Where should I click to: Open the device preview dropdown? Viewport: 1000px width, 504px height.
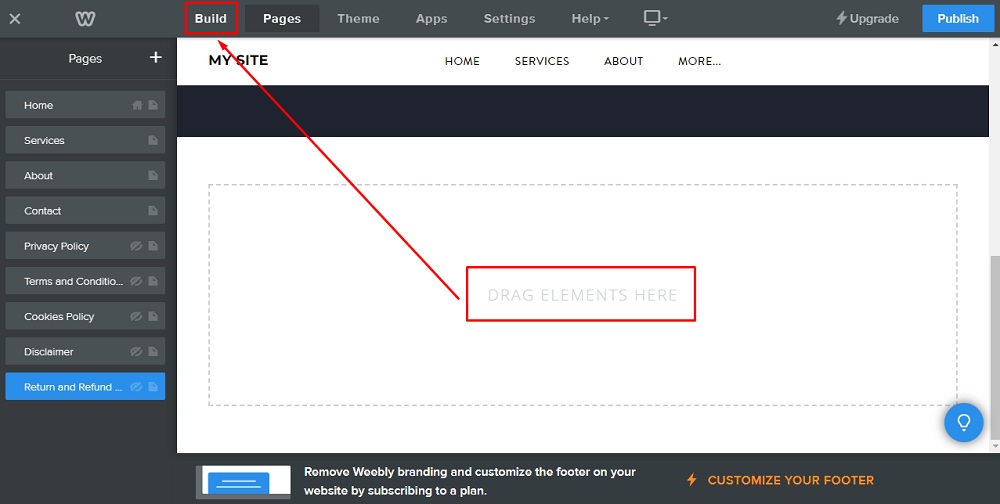pyautogui.click(x=656, y=19)
